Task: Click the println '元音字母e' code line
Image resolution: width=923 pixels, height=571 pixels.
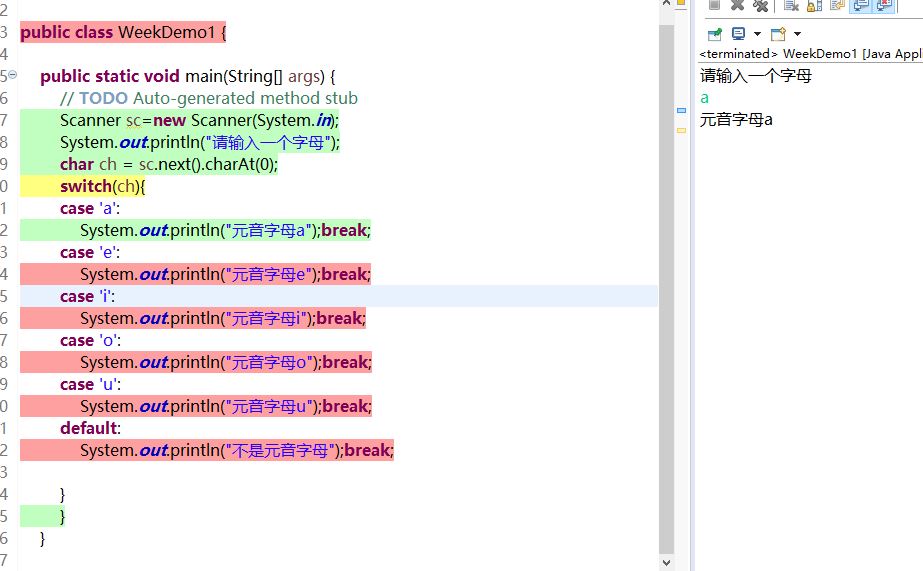Action: click(225, 274)
